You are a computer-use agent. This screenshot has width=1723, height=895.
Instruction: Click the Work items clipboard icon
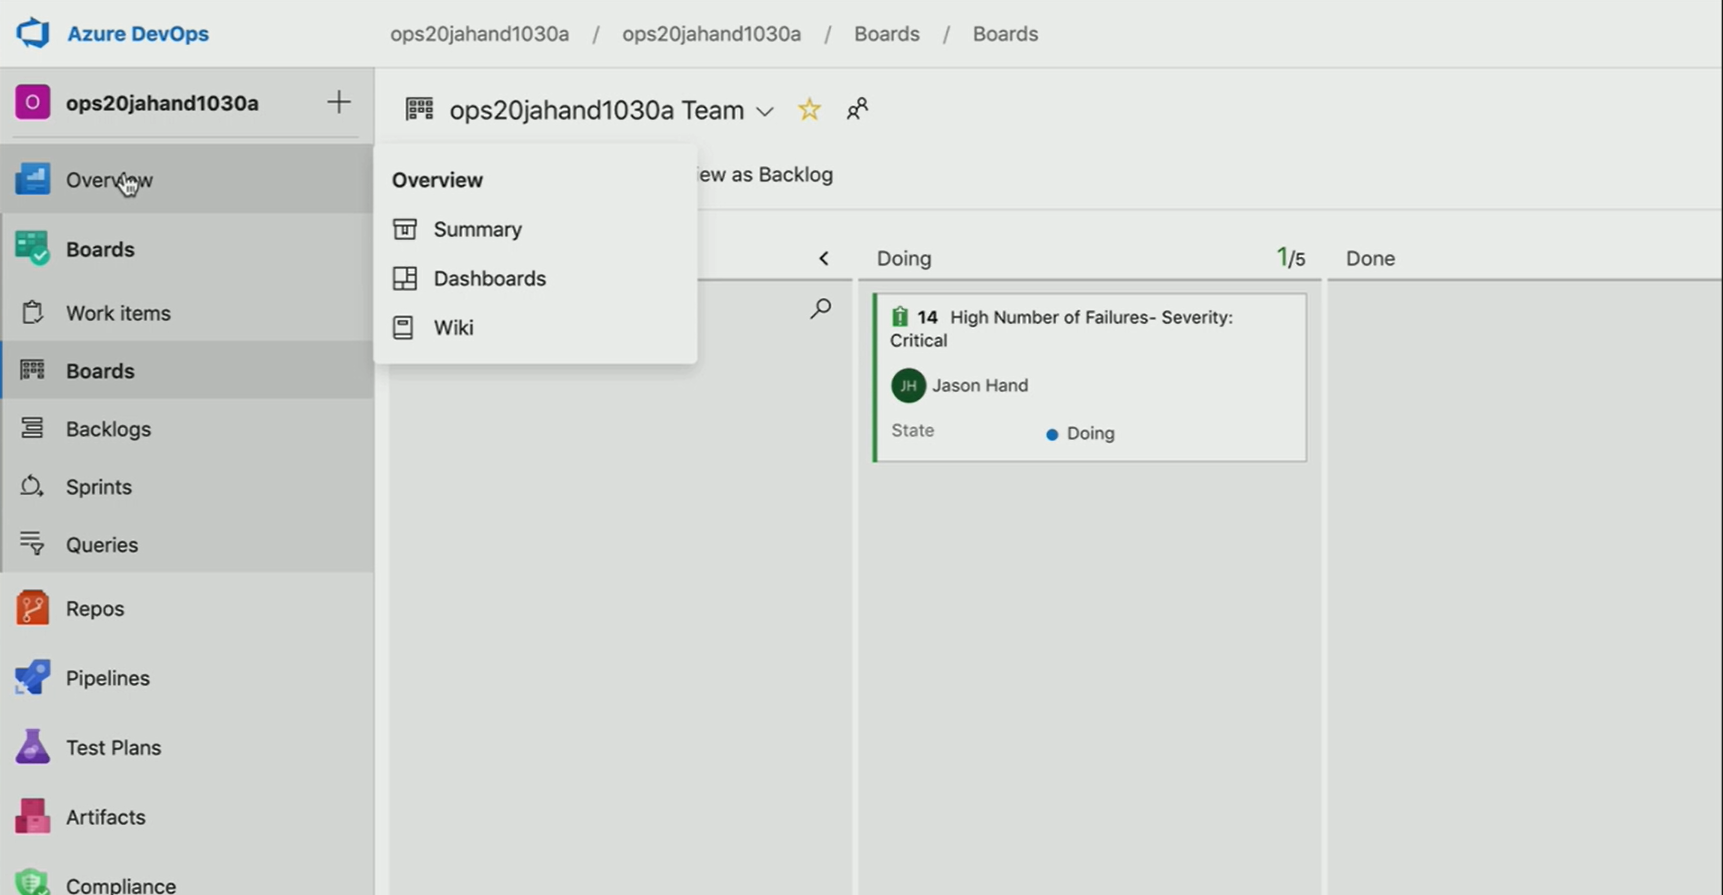(32, 312)
